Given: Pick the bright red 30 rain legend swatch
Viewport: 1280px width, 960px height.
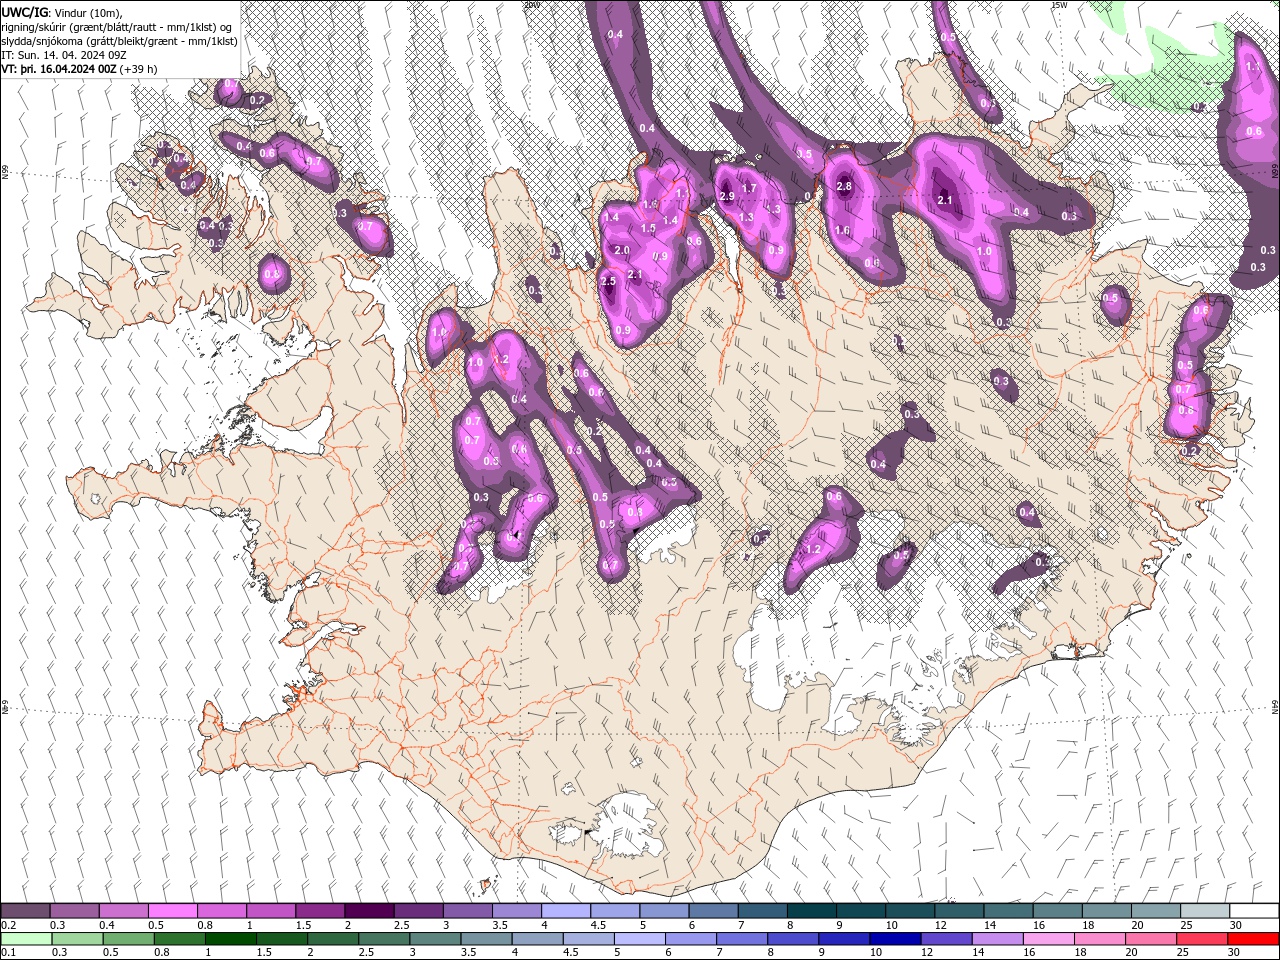Looking at the screenshot, I should (x=1253, y=939).
